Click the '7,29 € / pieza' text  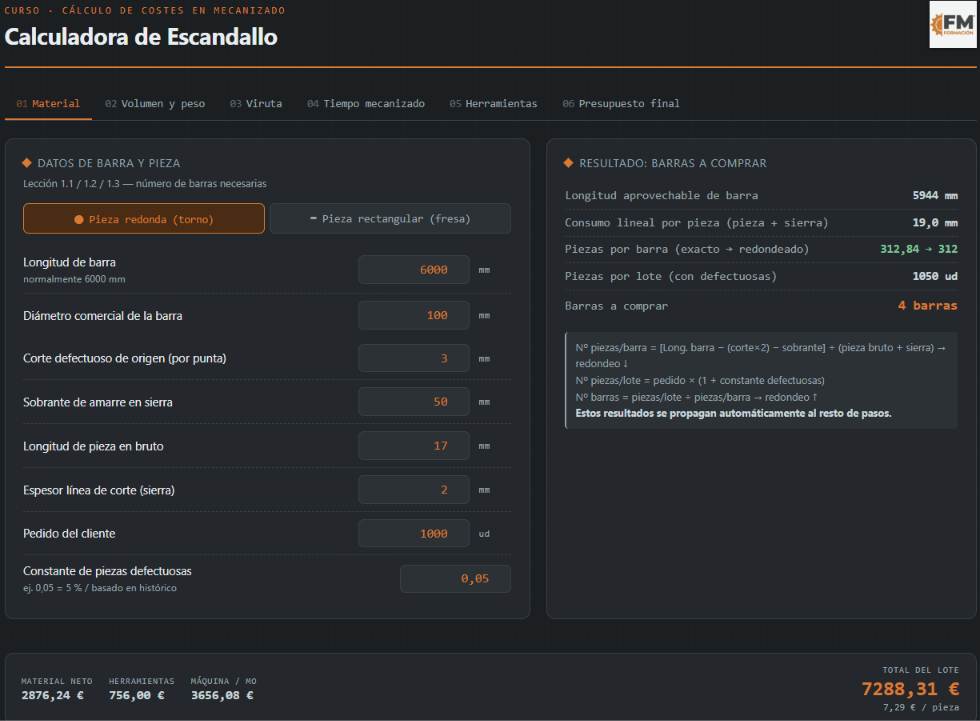pos(921,707)
